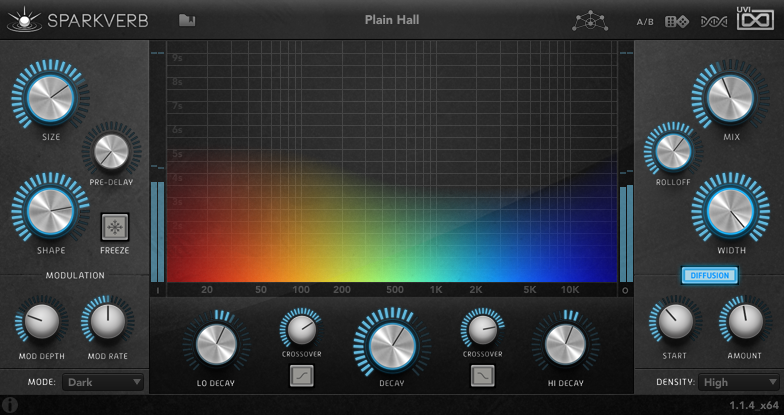Click the Lo Decay knob
Image resolution: width=784 pixels, height=415 pixels.
pos(216,344)
